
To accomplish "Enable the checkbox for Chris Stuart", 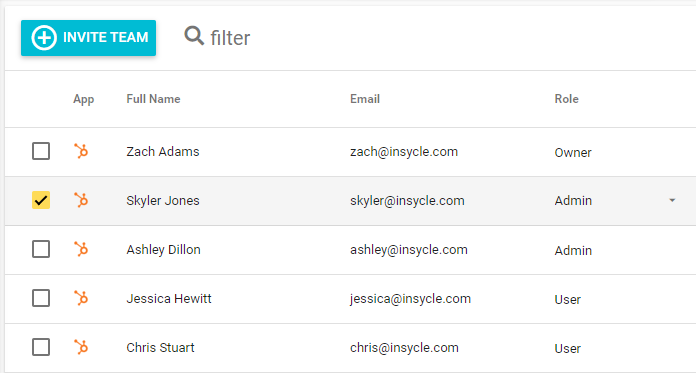I will click(41, 347).
